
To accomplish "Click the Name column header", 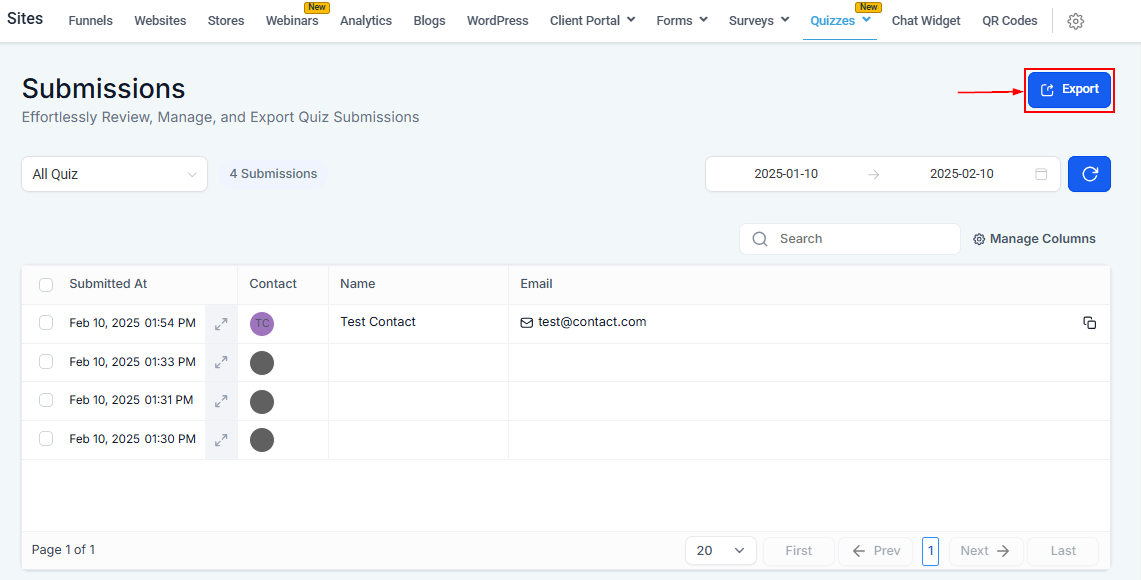I will [358, 284].
